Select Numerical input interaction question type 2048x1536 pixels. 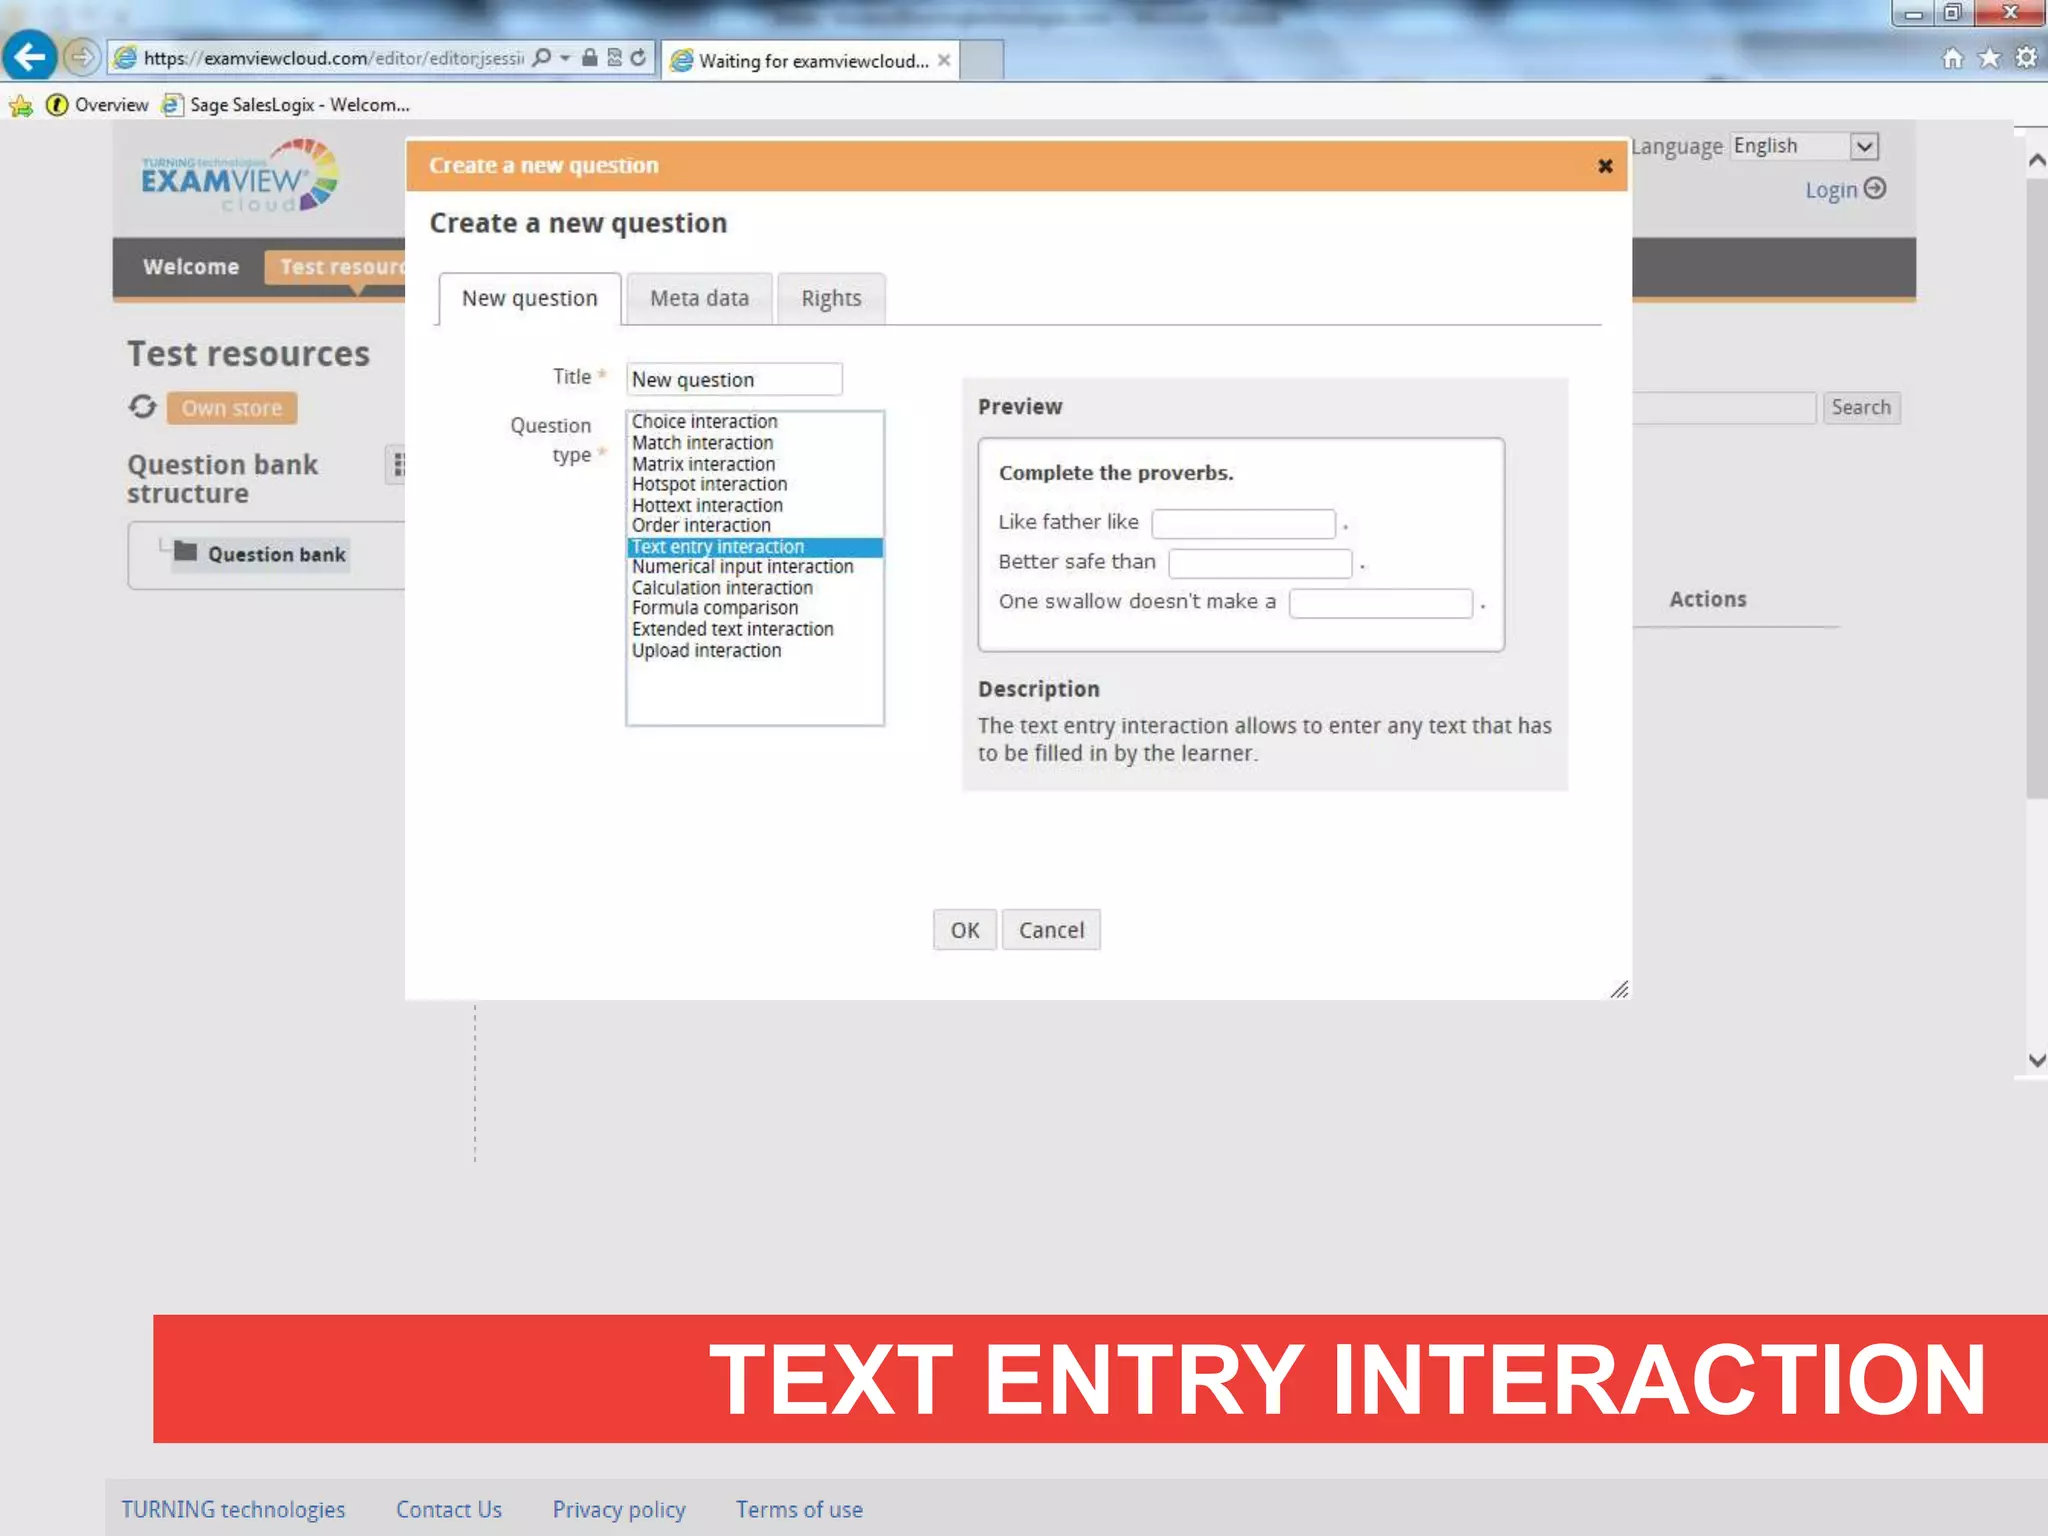pos(754,567)
